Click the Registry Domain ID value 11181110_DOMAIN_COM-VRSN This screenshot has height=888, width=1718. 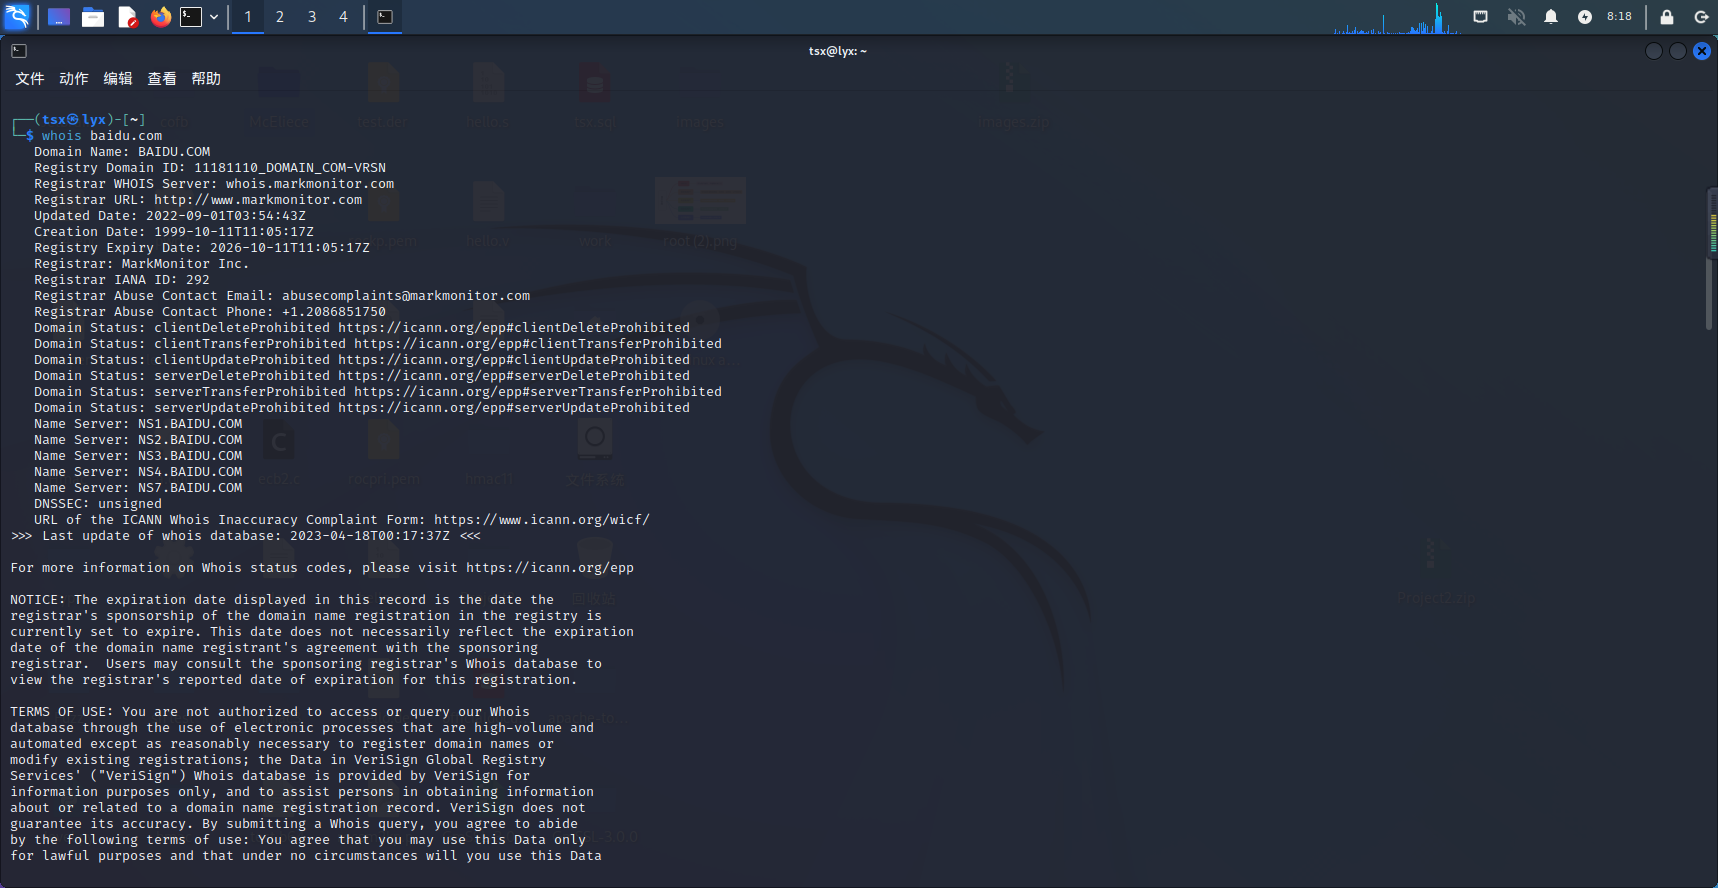290,168
